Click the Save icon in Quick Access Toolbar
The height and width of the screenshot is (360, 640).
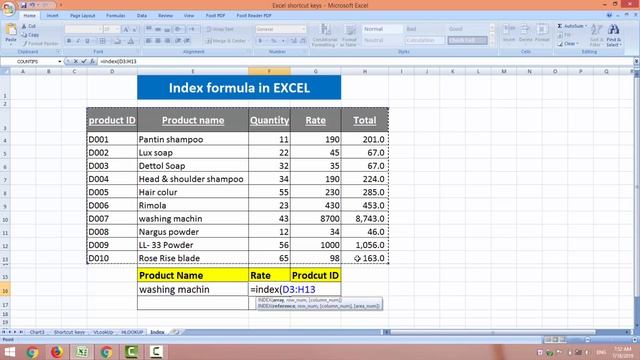click(24, 5)
